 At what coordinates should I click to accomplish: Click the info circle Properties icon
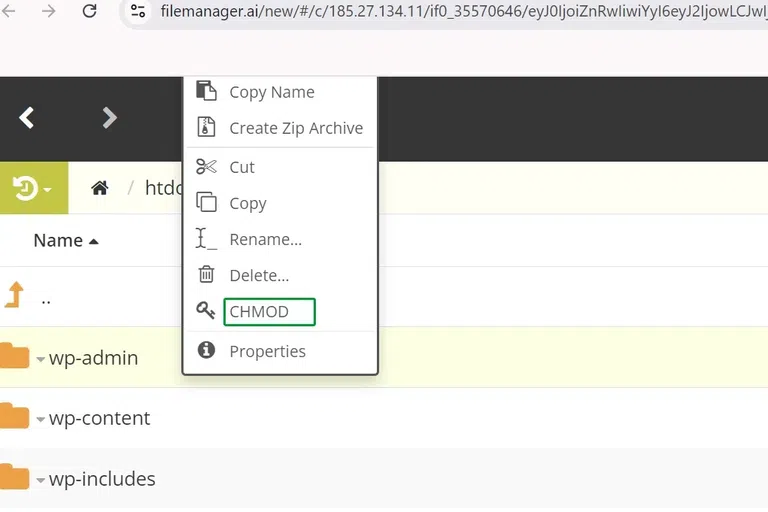tap(206, 350)
